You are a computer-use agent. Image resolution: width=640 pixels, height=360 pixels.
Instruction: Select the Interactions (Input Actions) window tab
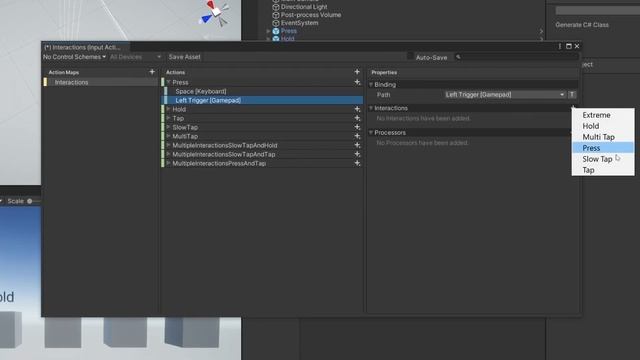85,47
